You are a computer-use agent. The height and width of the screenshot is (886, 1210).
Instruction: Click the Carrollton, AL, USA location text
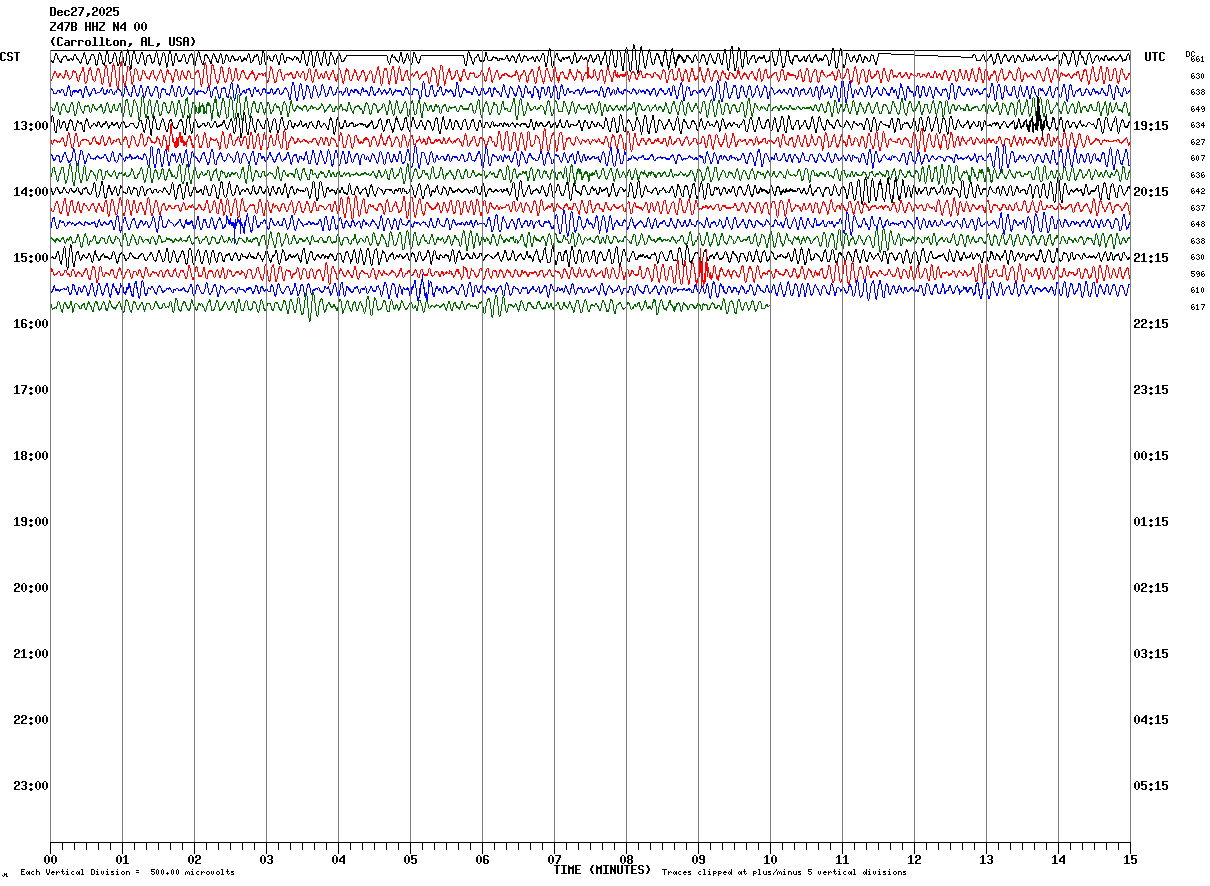point(122,42)
